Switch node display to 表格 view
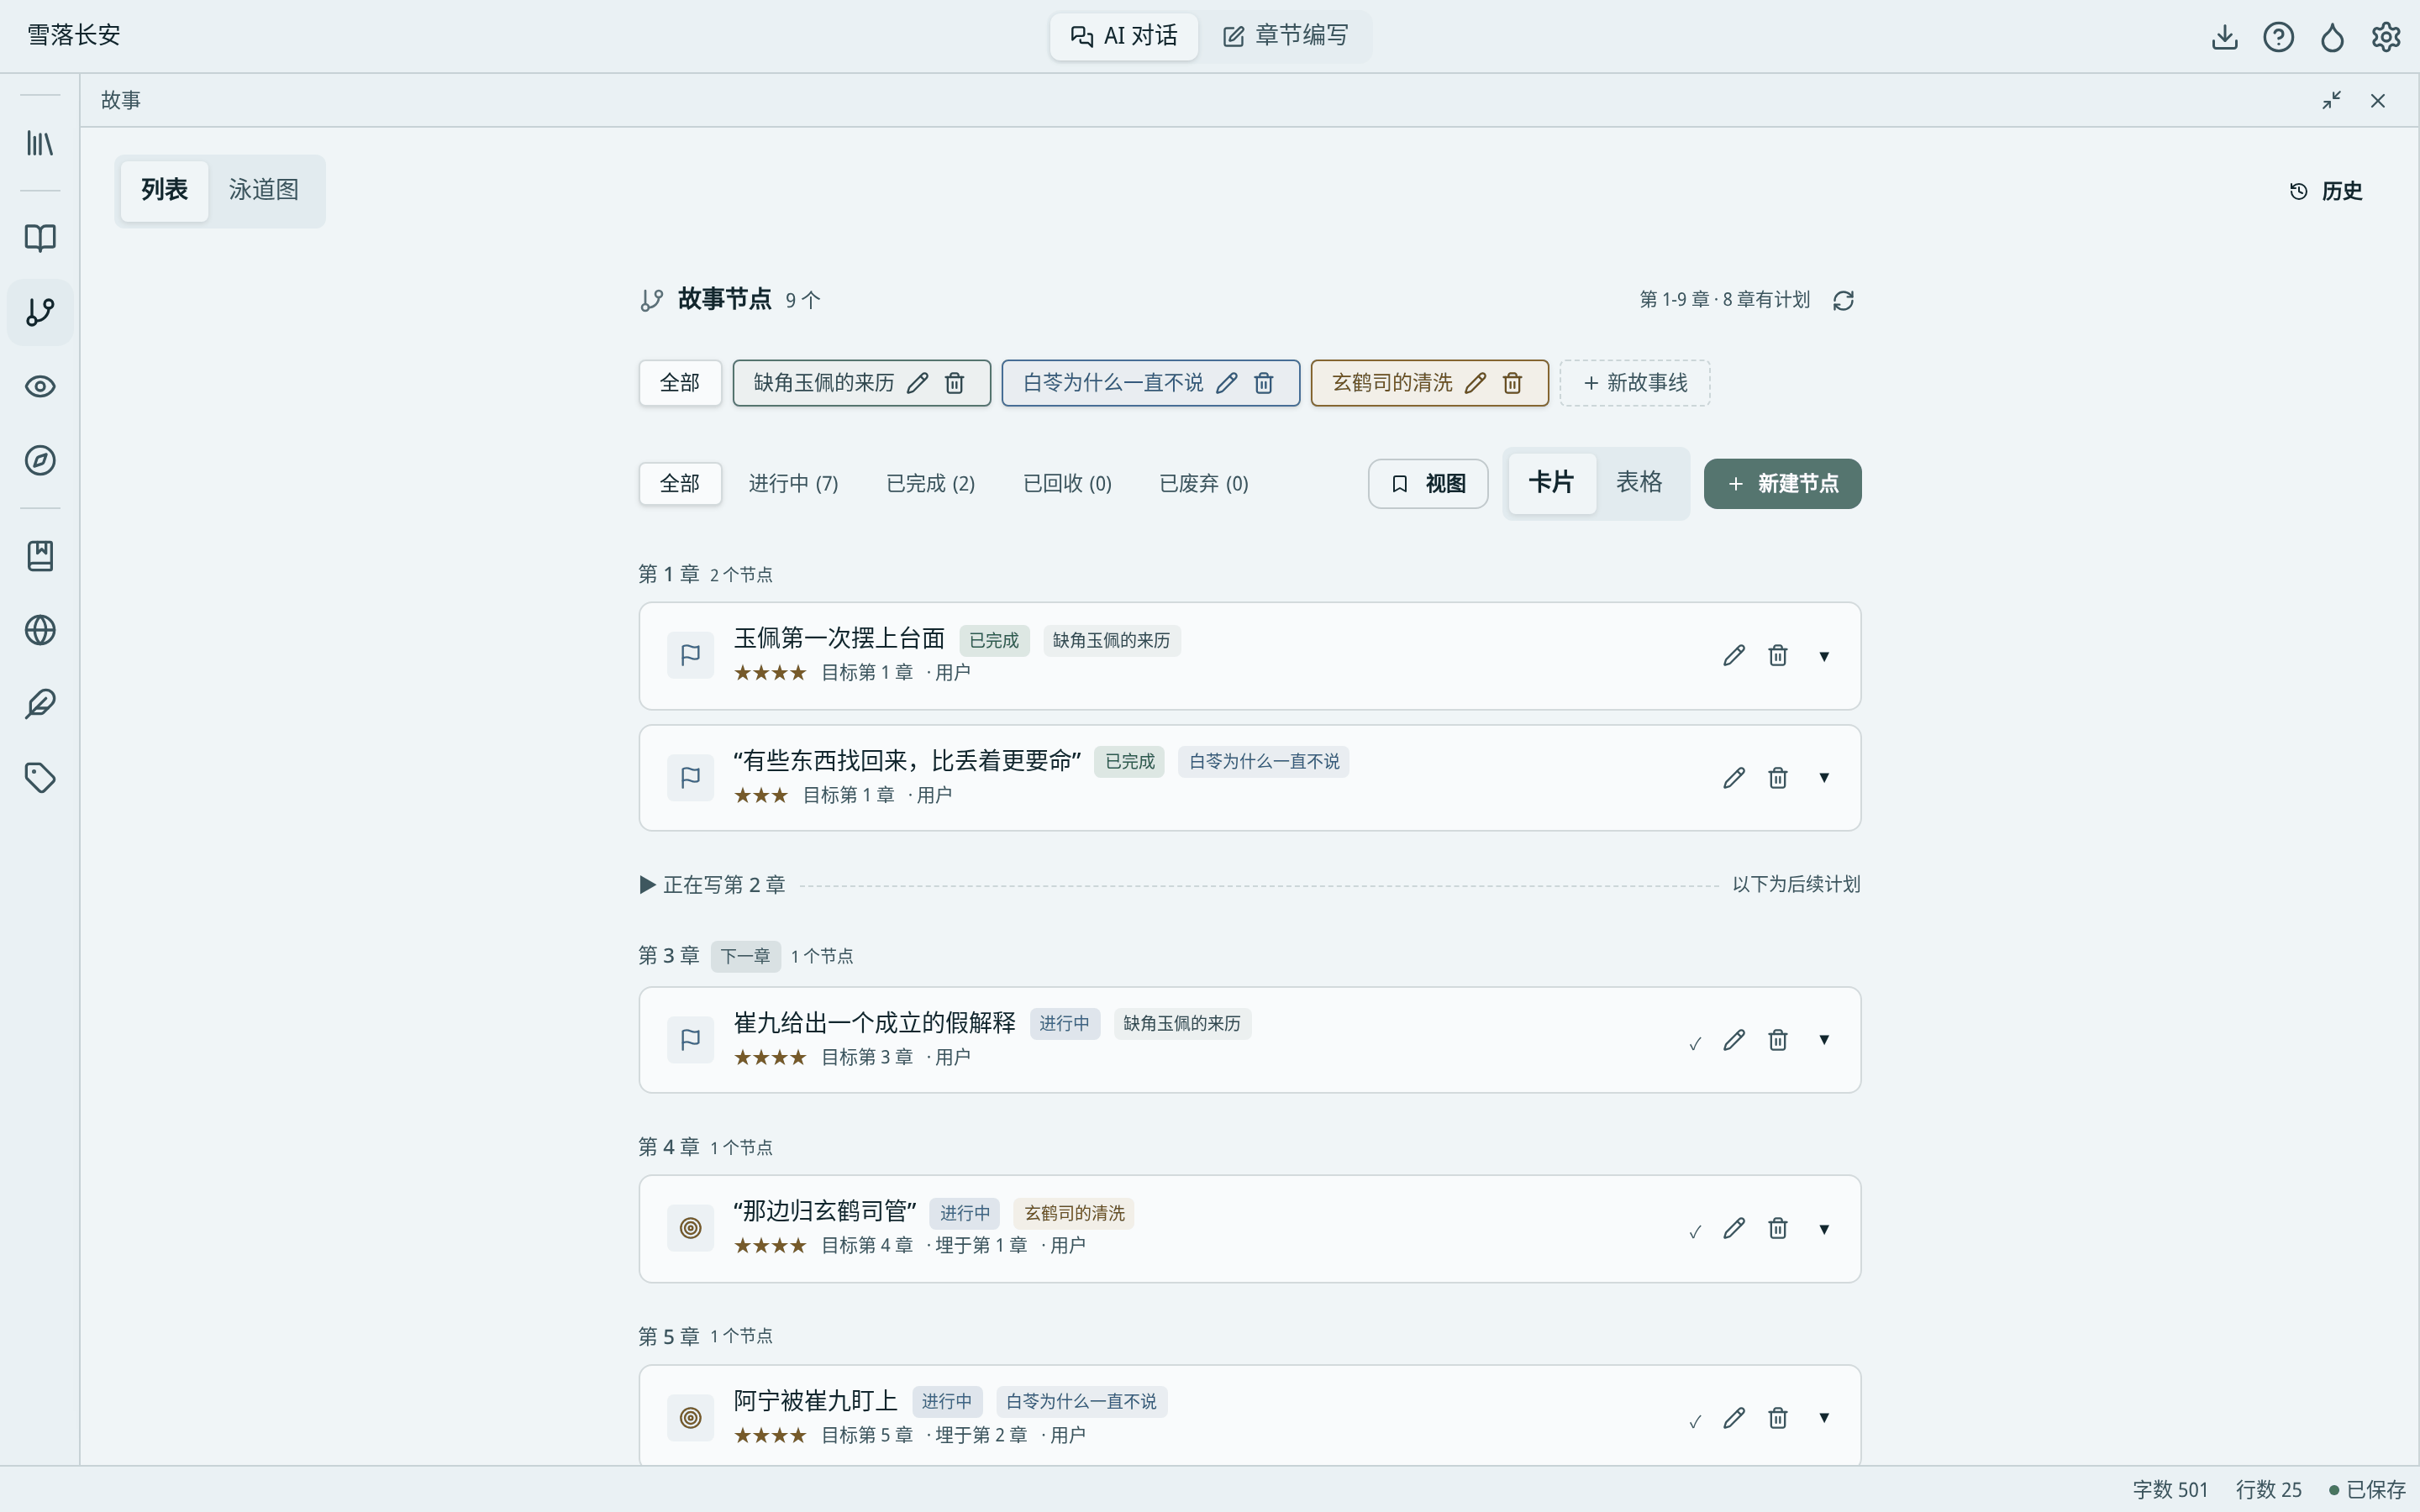Viewport: 2420px width, 1512px height. [x=1639, y=483]
